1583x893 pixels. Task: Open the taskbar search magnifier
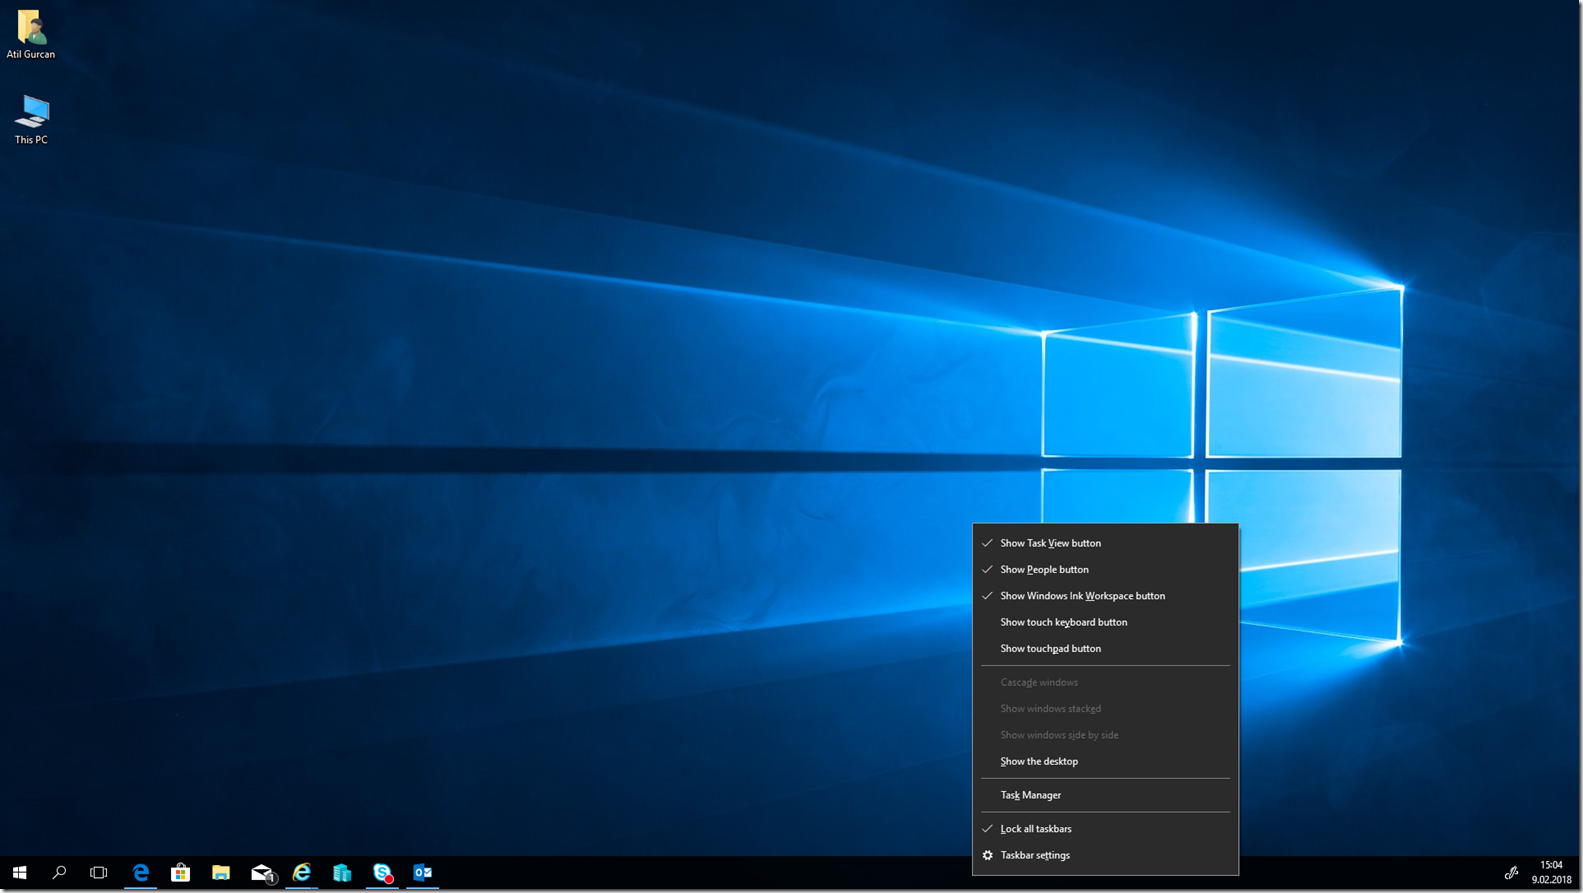[59, 873]
